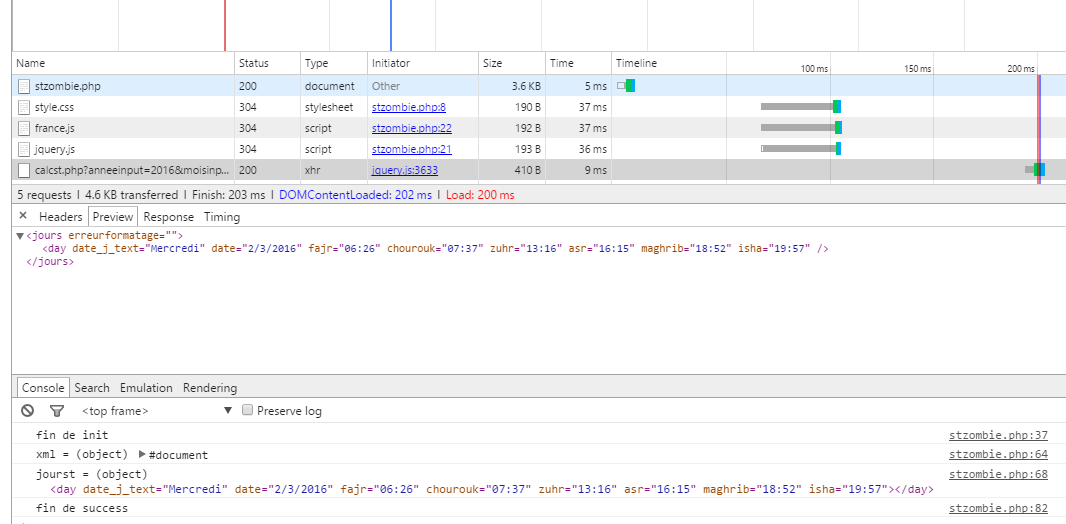Open the Response tab

(x=169, y=217)
